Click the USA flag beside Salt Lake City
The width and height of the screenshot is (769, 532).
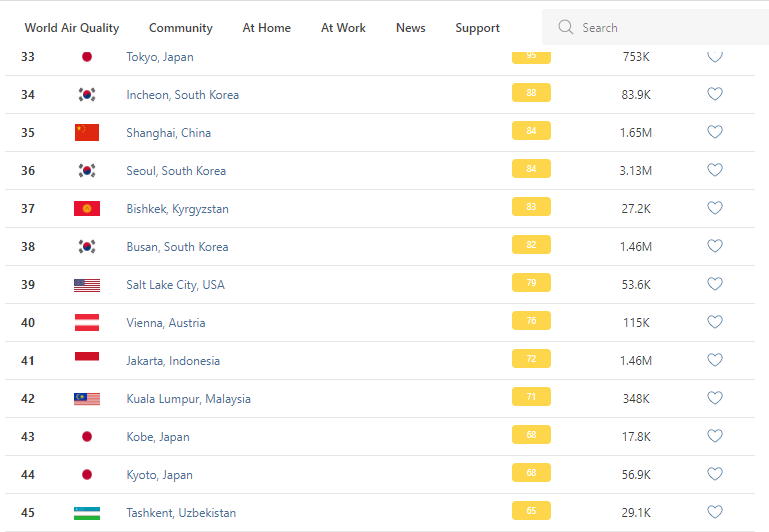[x=87, y=285]
